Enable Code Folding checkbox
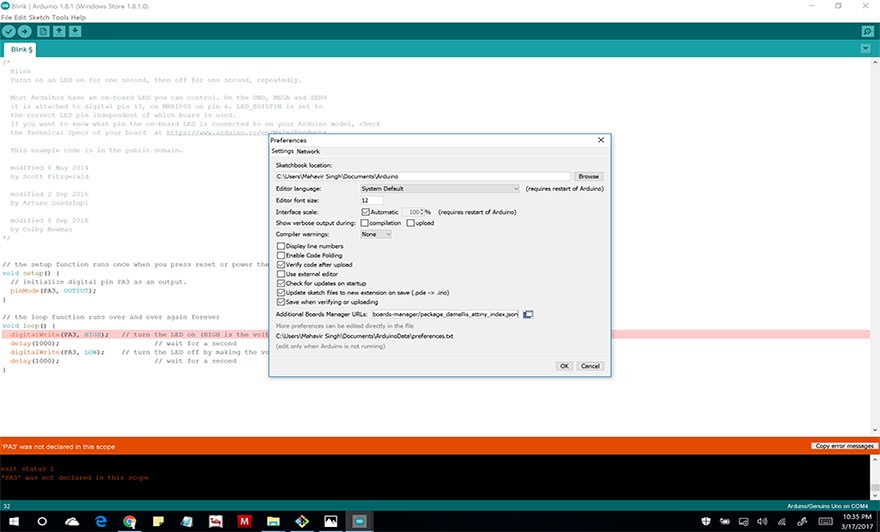This screenshot has width=880, height=532. click(281, 255)
